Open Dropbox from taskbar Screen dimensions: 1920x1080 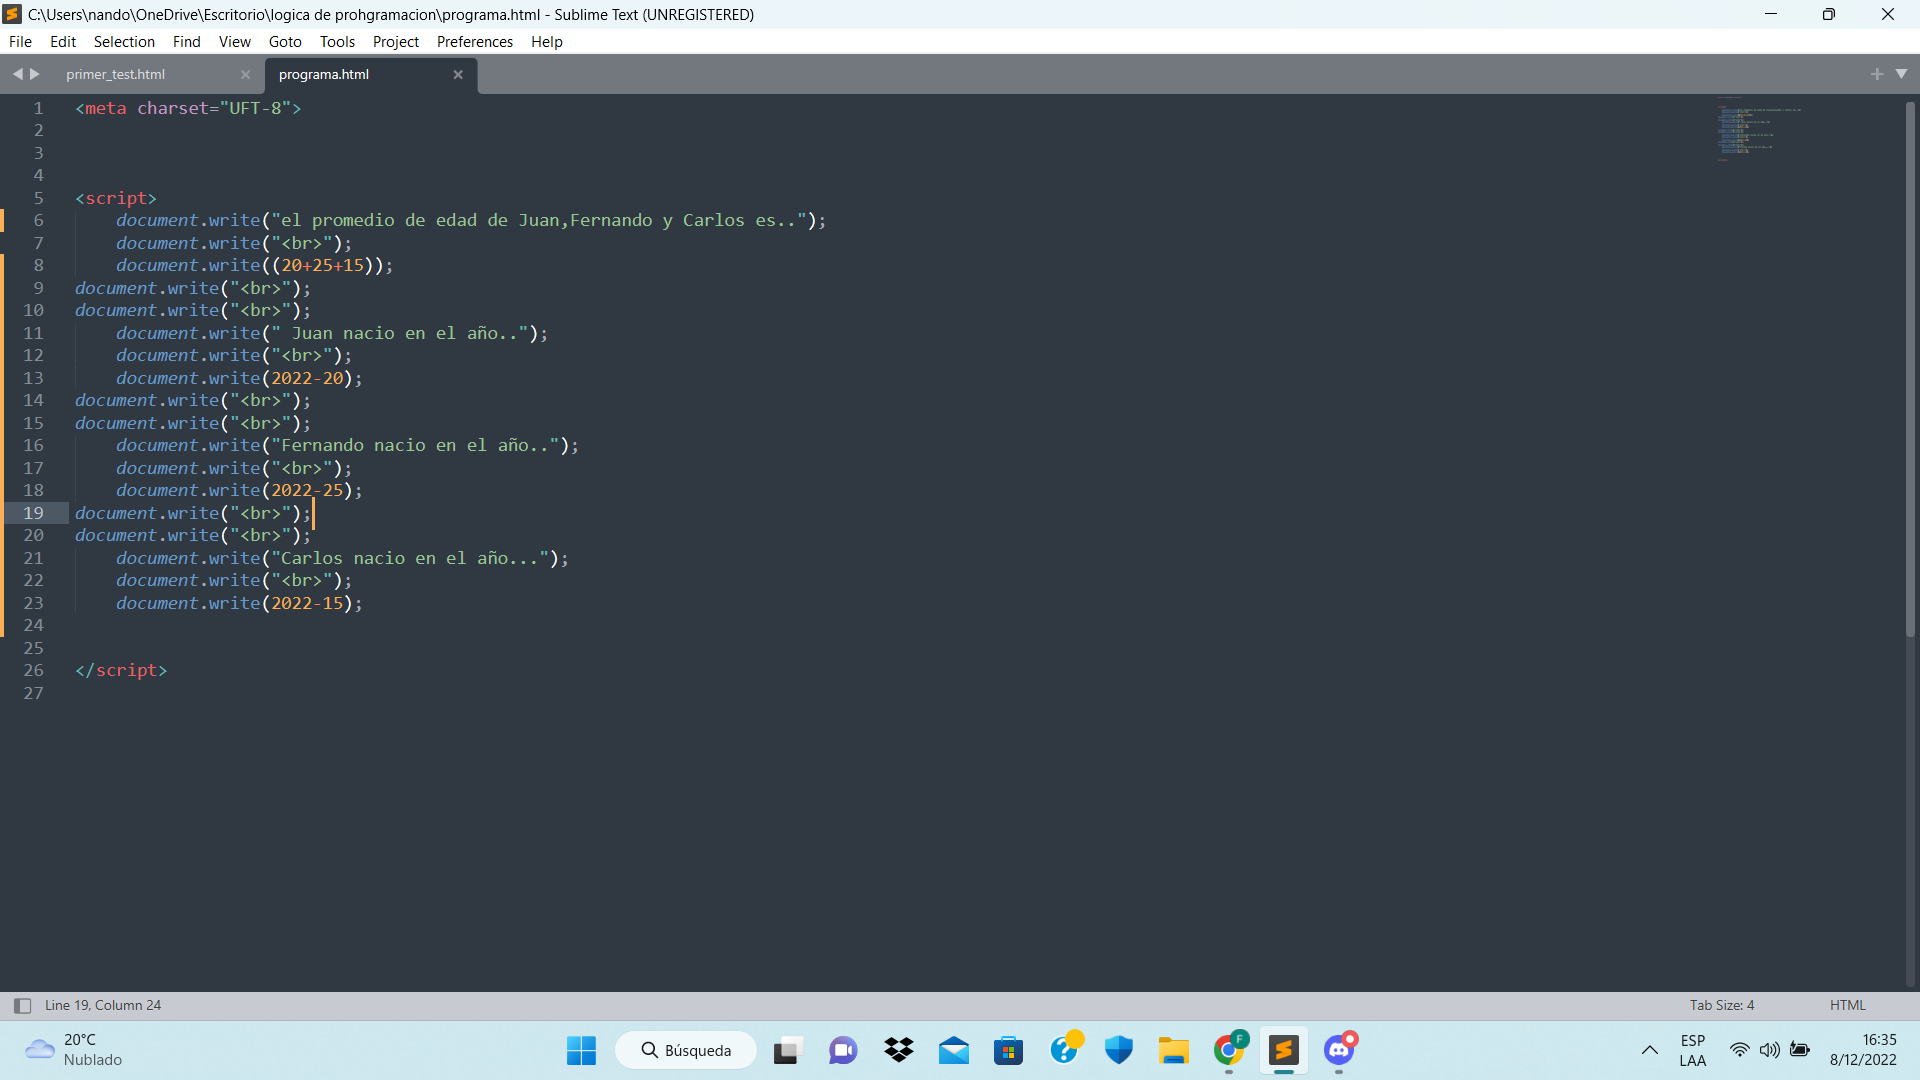pyautogui.click(x=899, y=1050)
